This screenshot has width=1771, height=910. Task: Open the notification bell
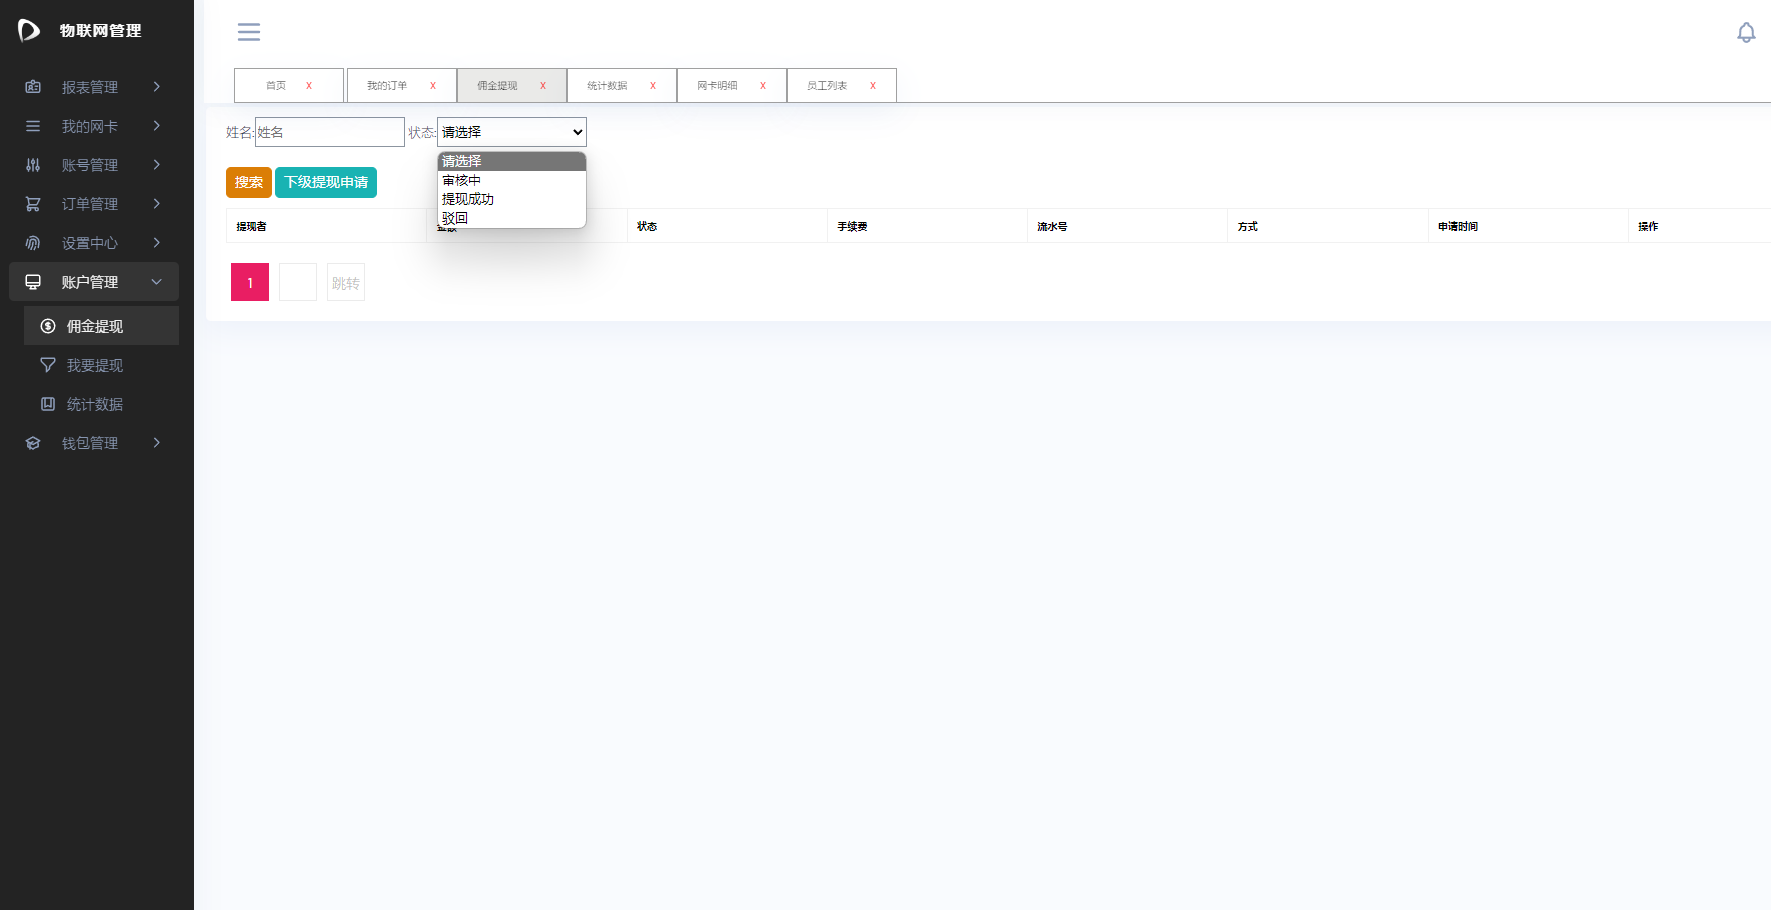1746,32
